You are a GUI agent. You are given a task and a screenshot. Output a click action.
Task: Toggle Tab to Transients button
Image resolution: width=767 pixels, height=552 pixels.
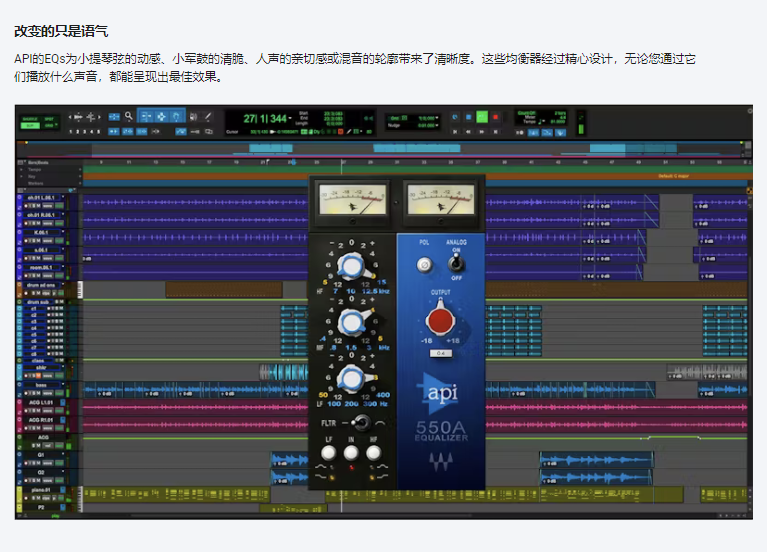(x=113, y=131)
